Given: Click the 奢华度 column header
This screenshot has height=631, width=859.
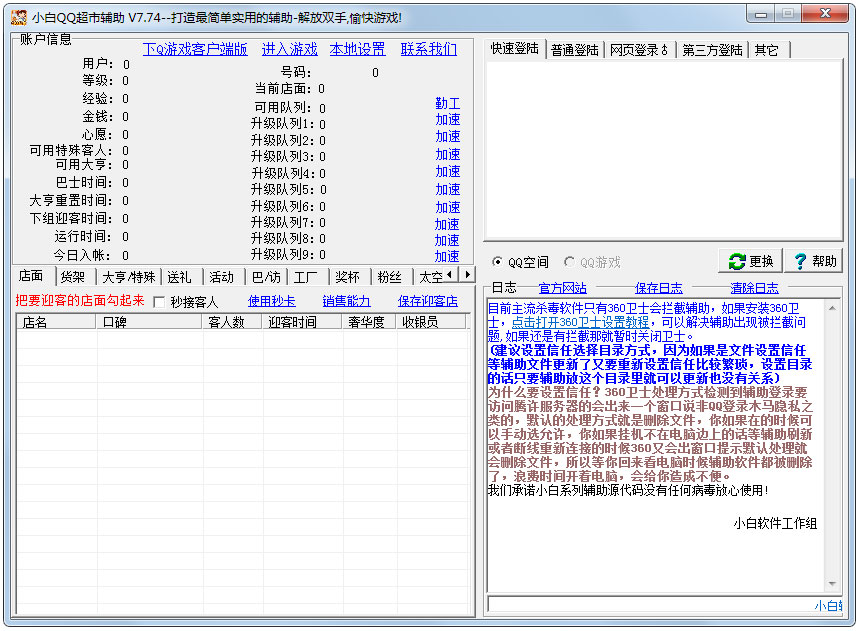Looking at the screenshot, I should 369,322.
